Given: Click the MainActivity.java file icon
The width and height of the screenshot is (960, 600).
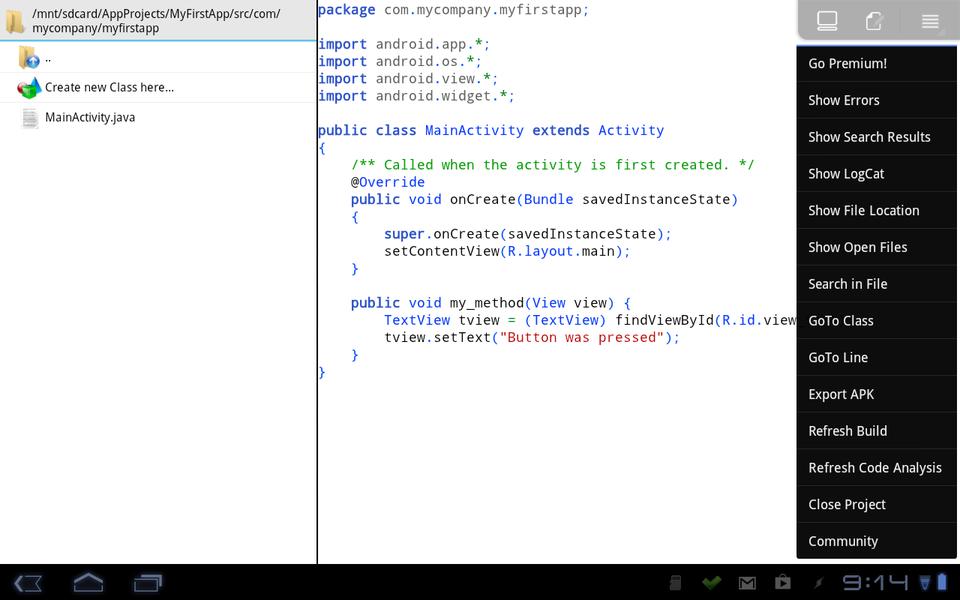Looking at the screenshot, I should pos(30,118).
